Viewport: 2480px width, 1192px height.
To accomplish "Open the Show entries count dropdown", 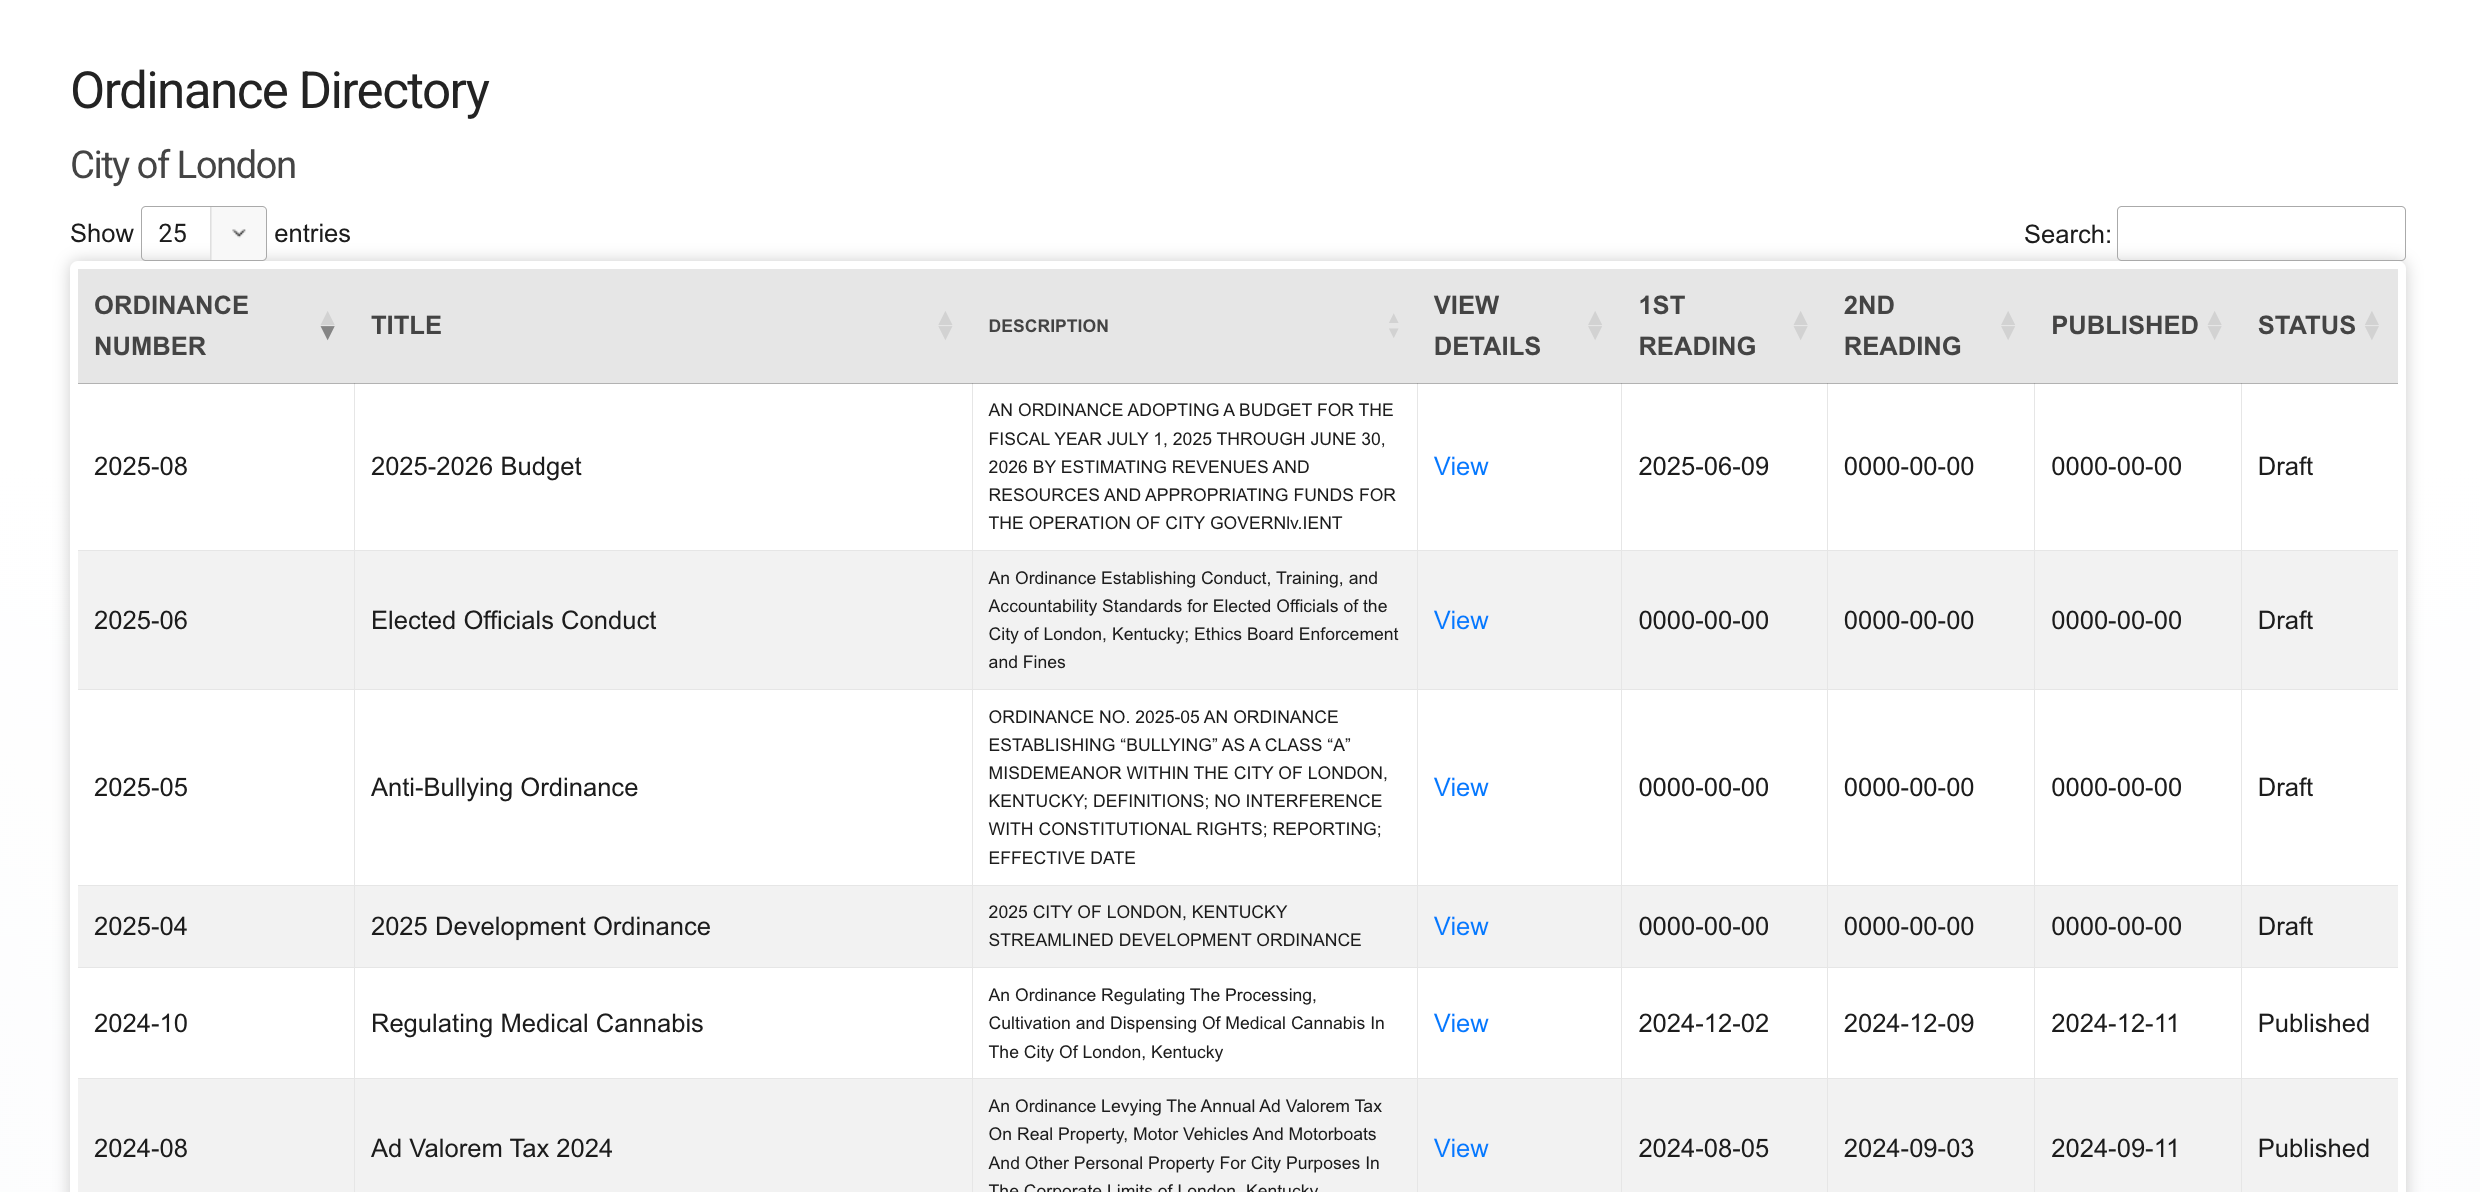I will point(203,233).
